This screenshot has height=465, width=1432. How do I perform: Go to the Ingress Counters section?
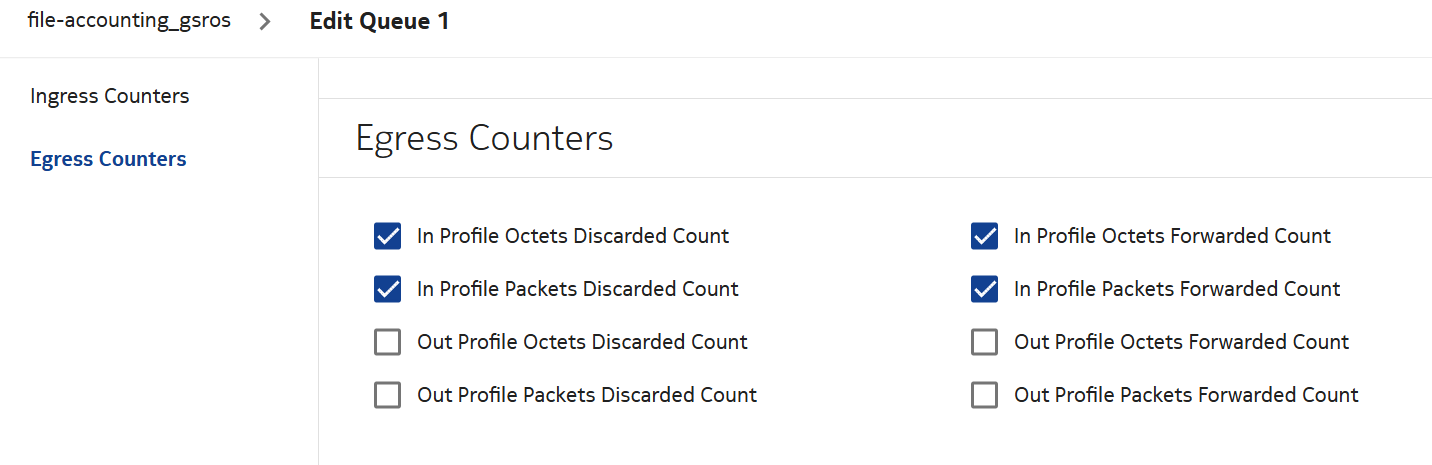click(x=110, y=96)
